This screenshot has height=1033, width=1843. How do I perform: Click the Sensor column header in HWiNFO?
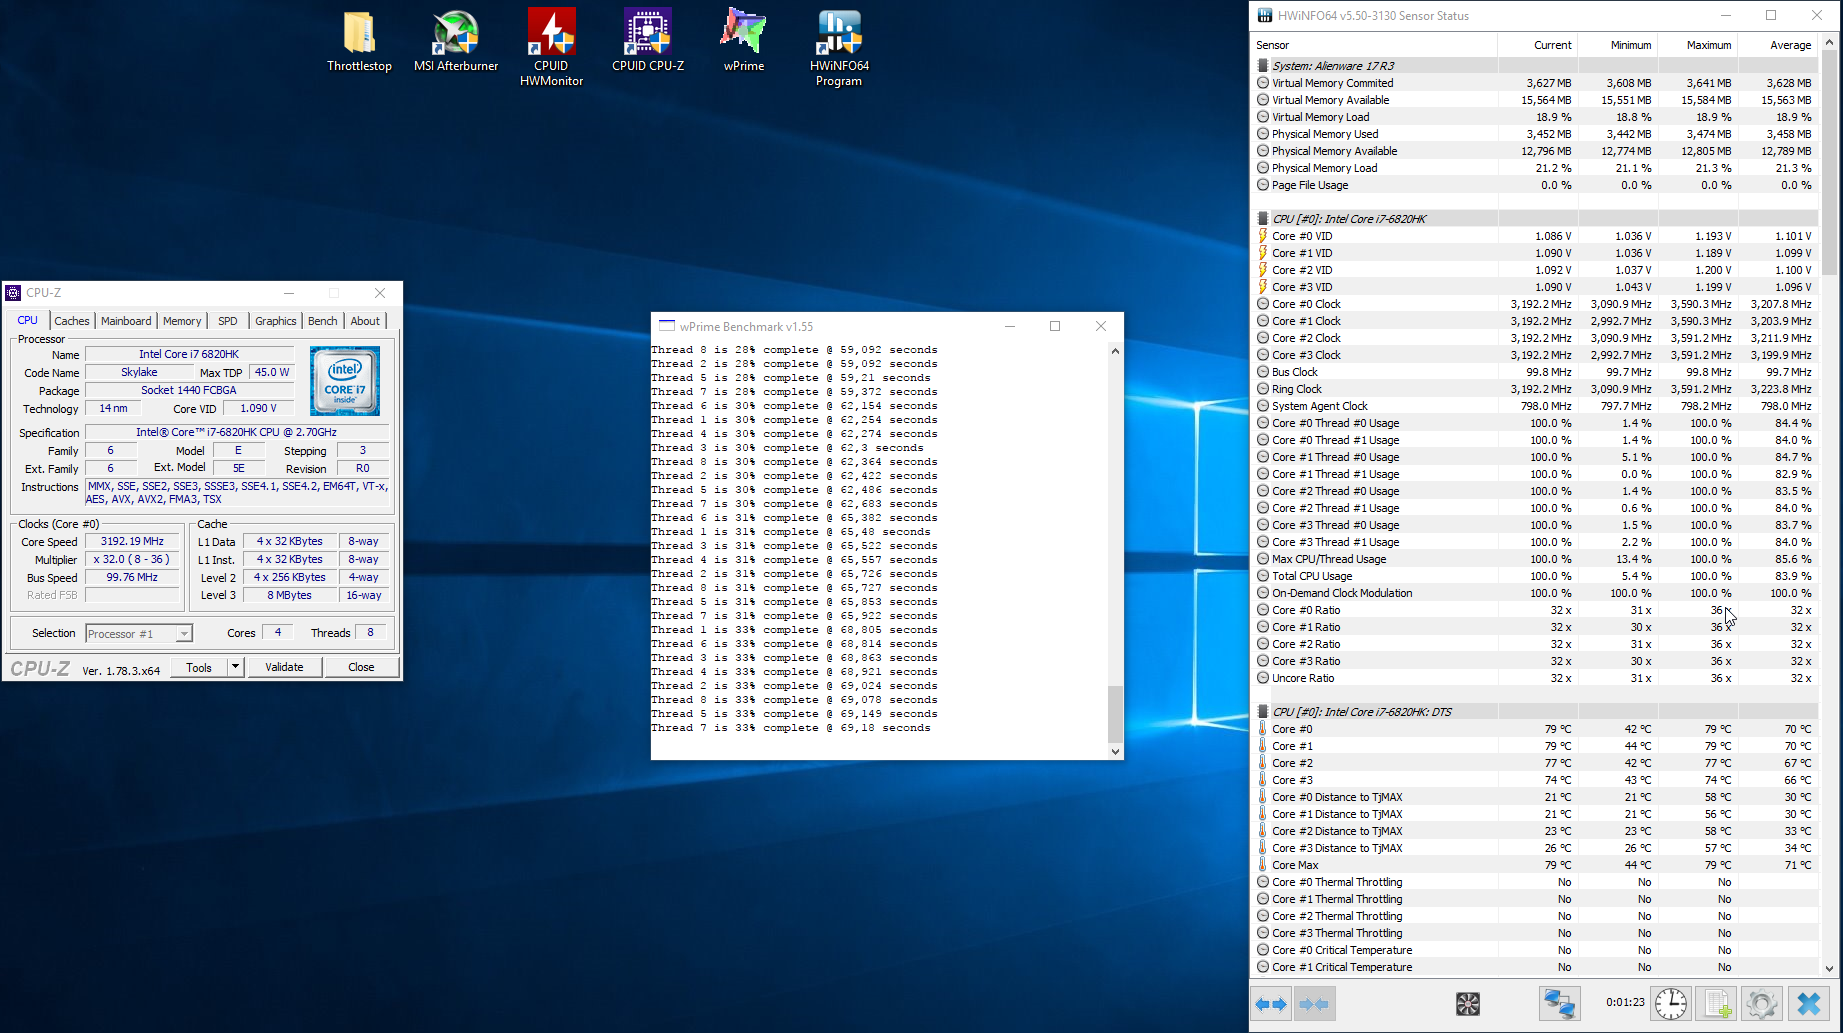click(1375, 45)
